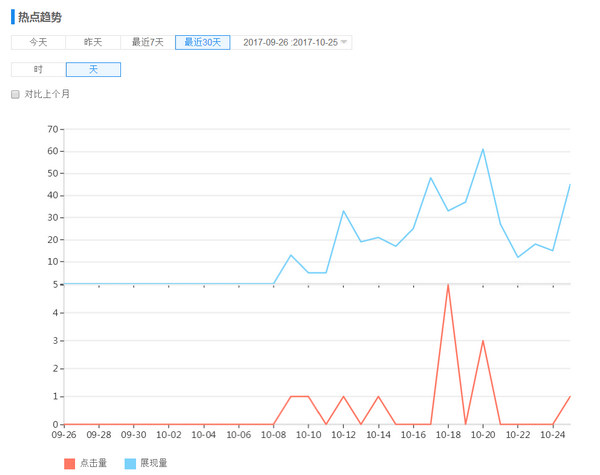Screen dimensions: 600x475
Task: Switch chart granularity to 天
Action: tap(93, 69)
